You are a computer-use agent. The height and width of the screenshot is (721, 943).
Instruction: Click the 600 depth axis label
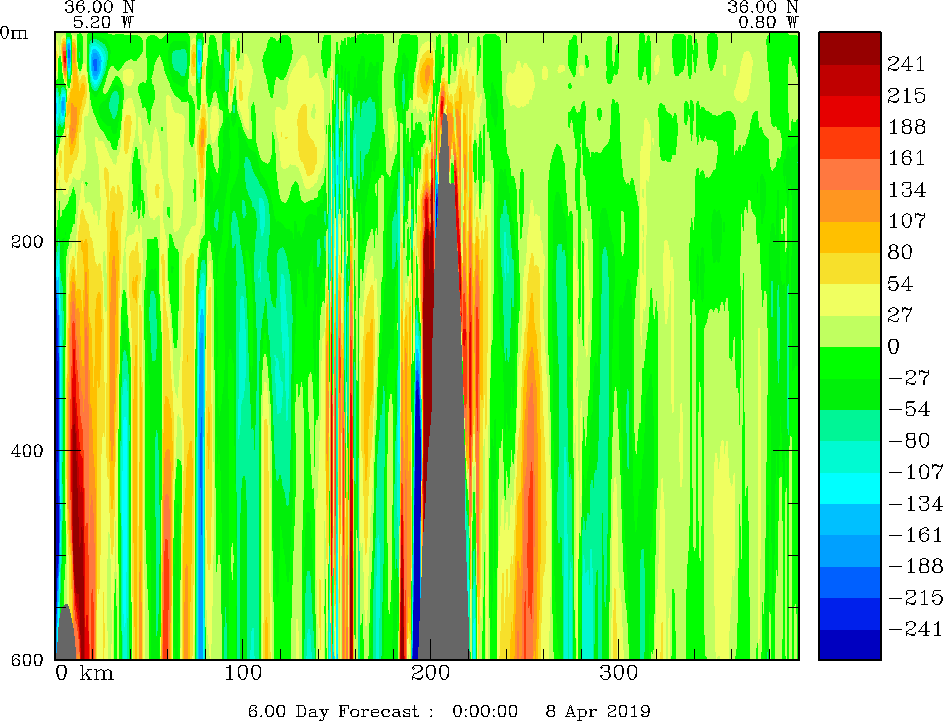click(x=27, y=660)
